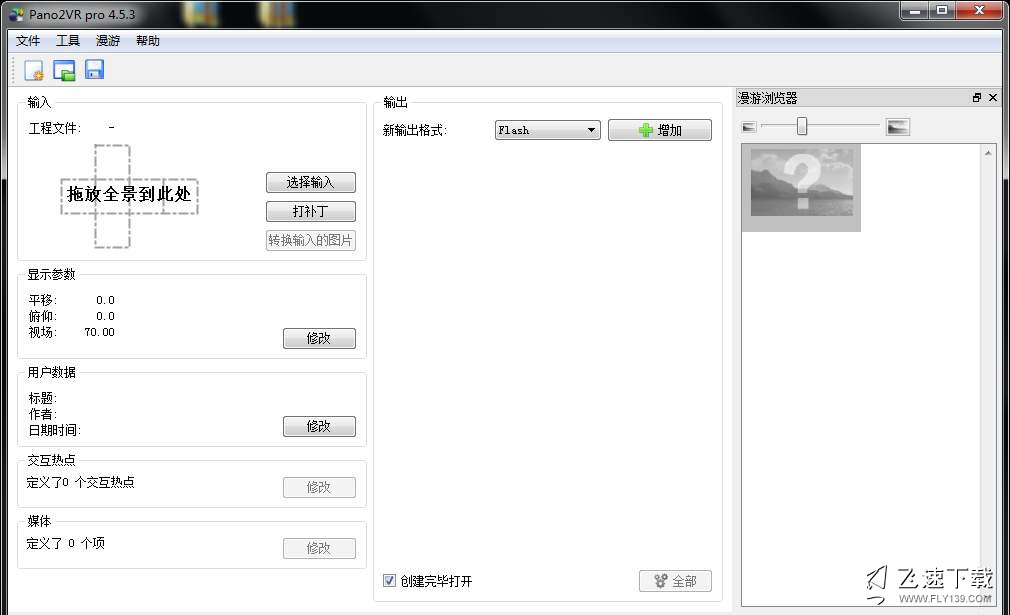The height and width of the screenshot is (615, 1010).
Task: Click the new project toolbar icon
Action: [x=33, y=70]
